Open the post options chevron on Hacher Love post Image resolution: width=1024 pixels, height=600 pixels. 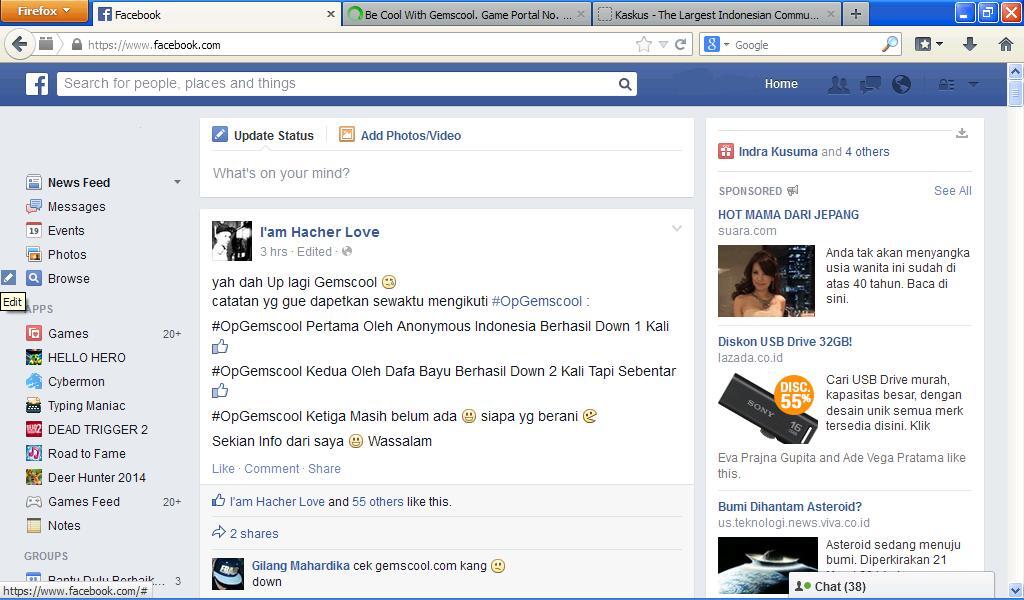tap(677, 228)
